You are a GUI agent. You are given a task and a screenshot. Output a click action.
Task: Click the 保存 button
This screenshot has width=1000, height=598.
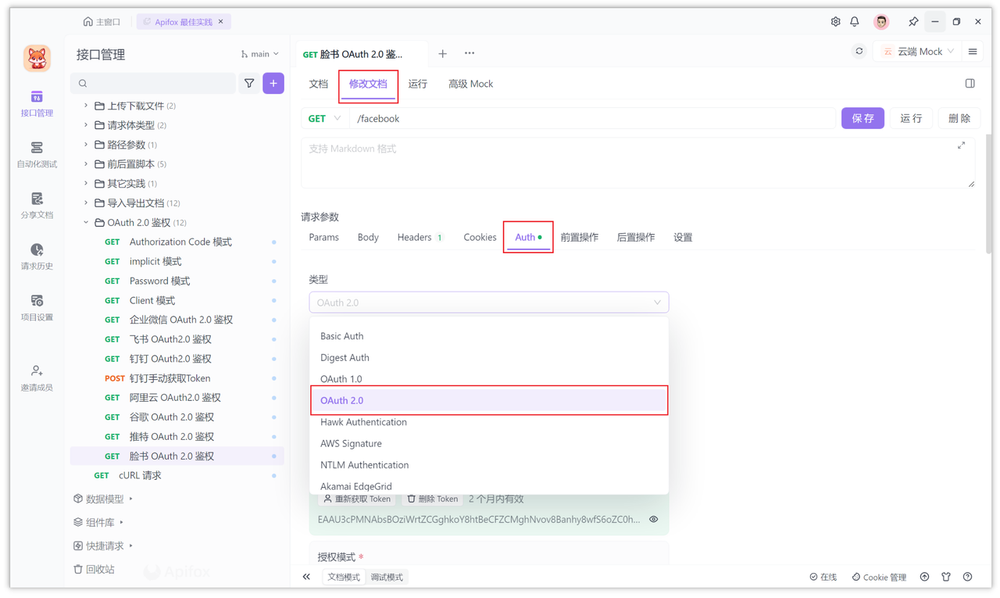(x=862, y=118)
